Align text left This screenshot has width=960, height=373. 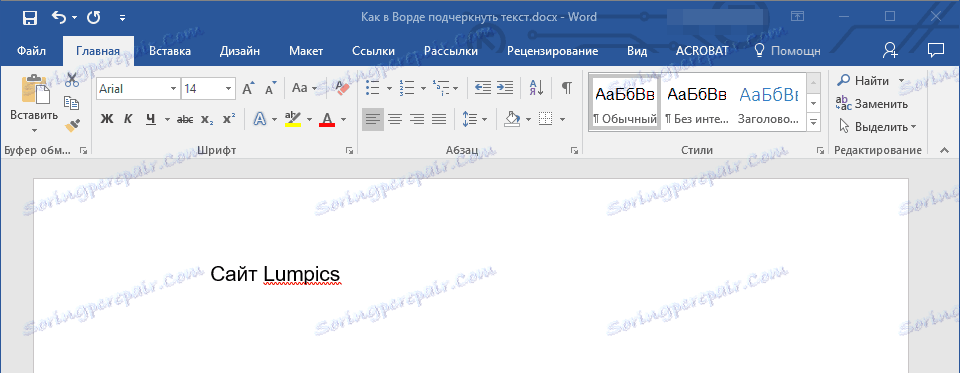click(x=372, y=119)
